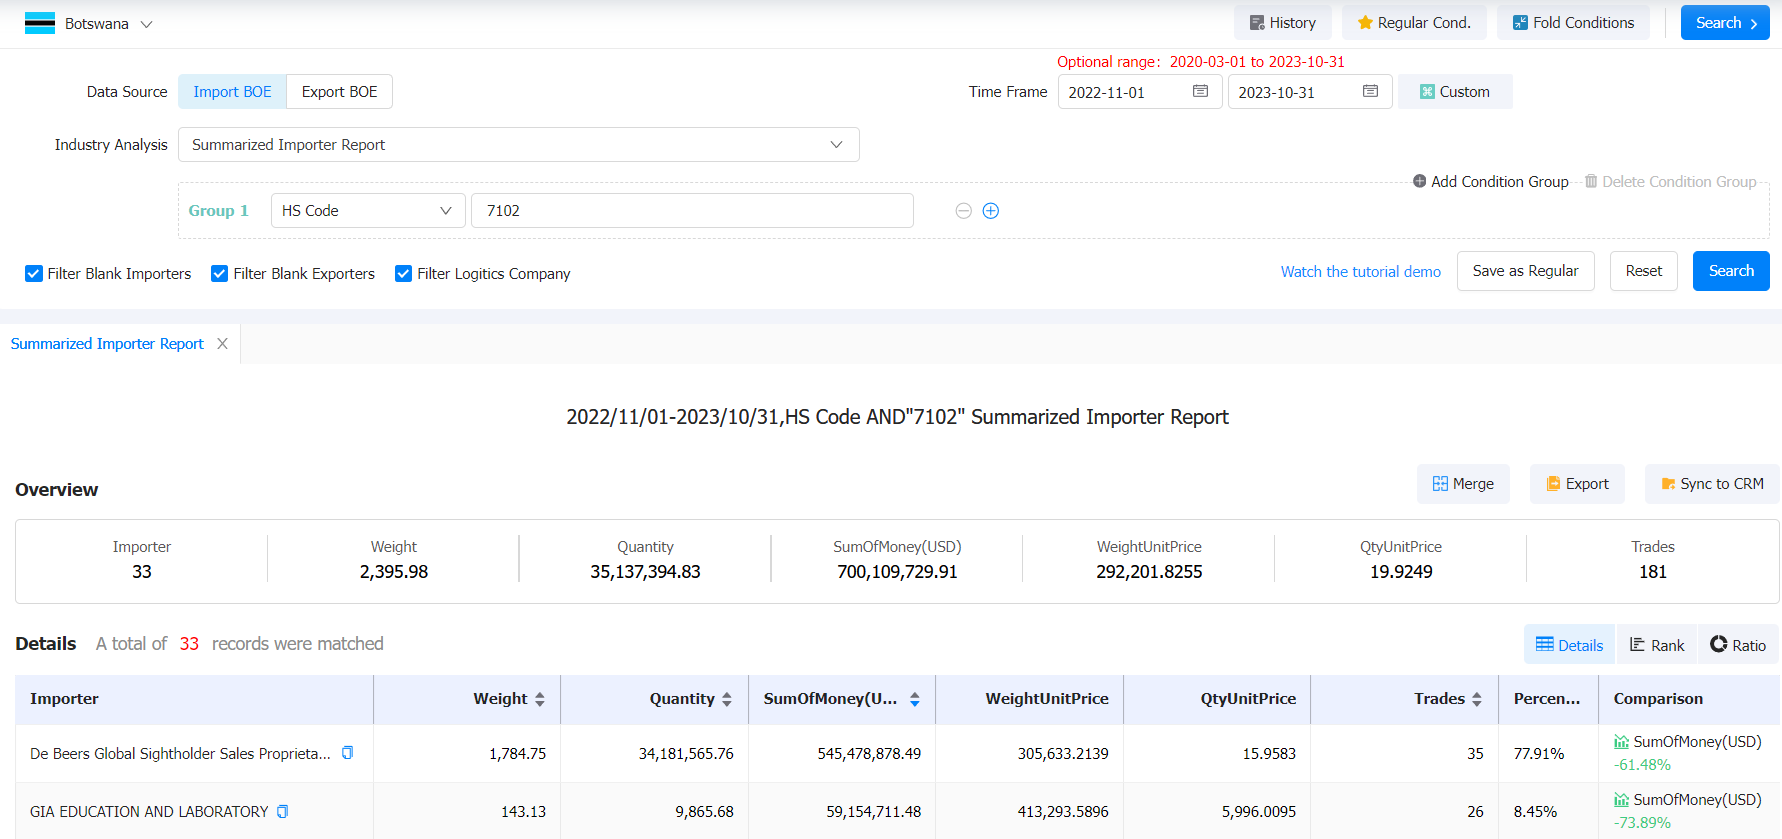Switch to Details view
The image size is (1782, 839).
(1569, 645)
